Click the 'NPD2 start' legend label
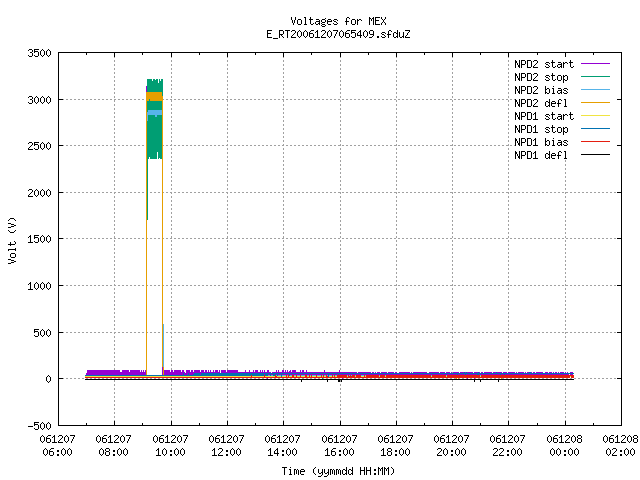Screen dimensions: 640x480 pos(544,64)
